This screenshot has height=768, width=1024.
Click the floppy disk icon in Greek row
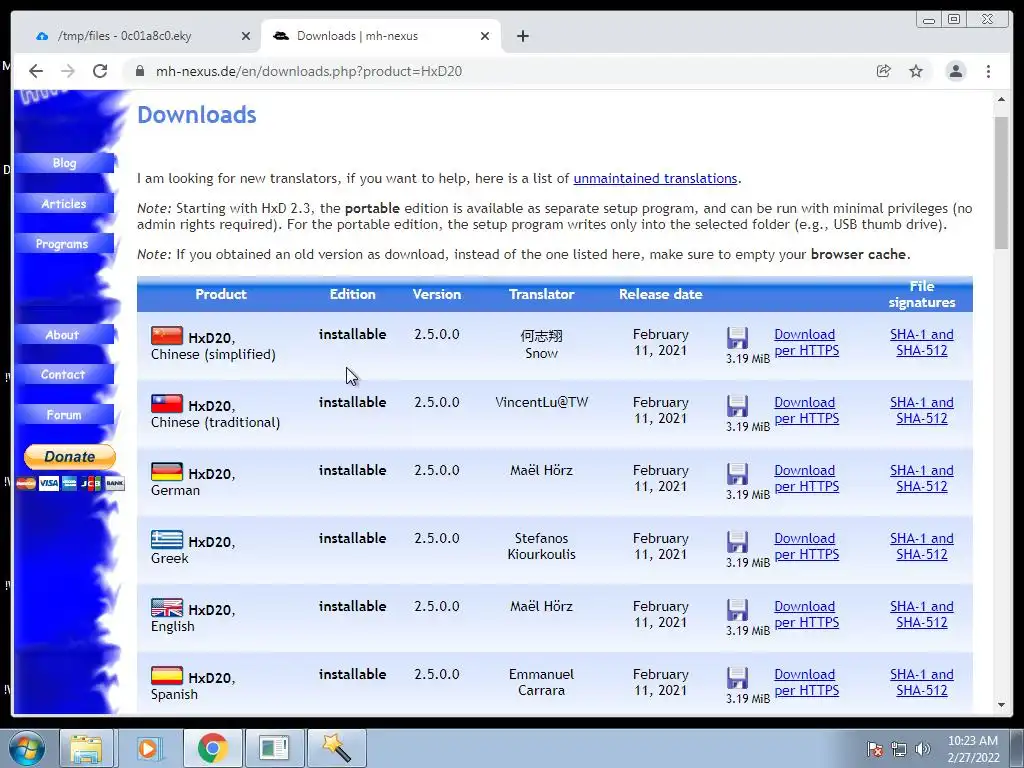pyautogui.click(x=737, y=542)
